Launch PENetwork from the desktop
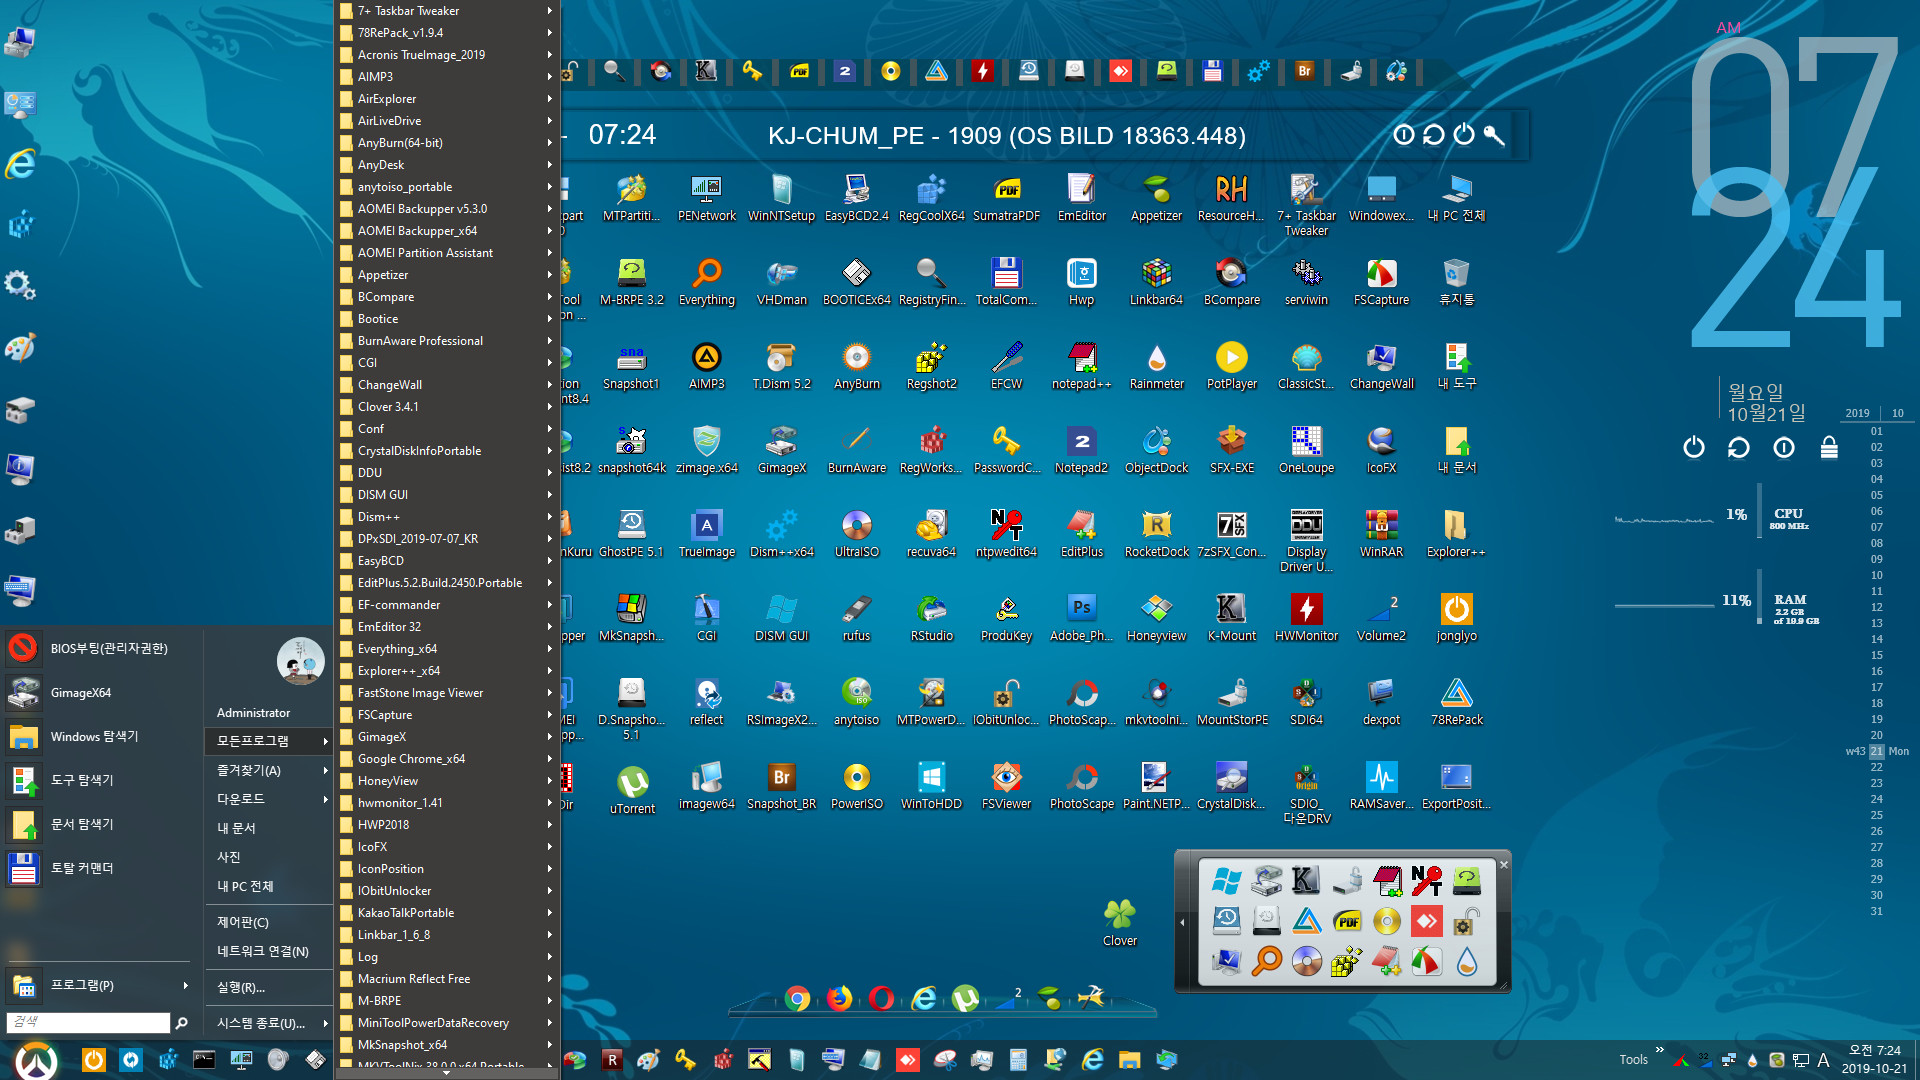This screenshot has width=1920, height=1080. tap(706, 197)
